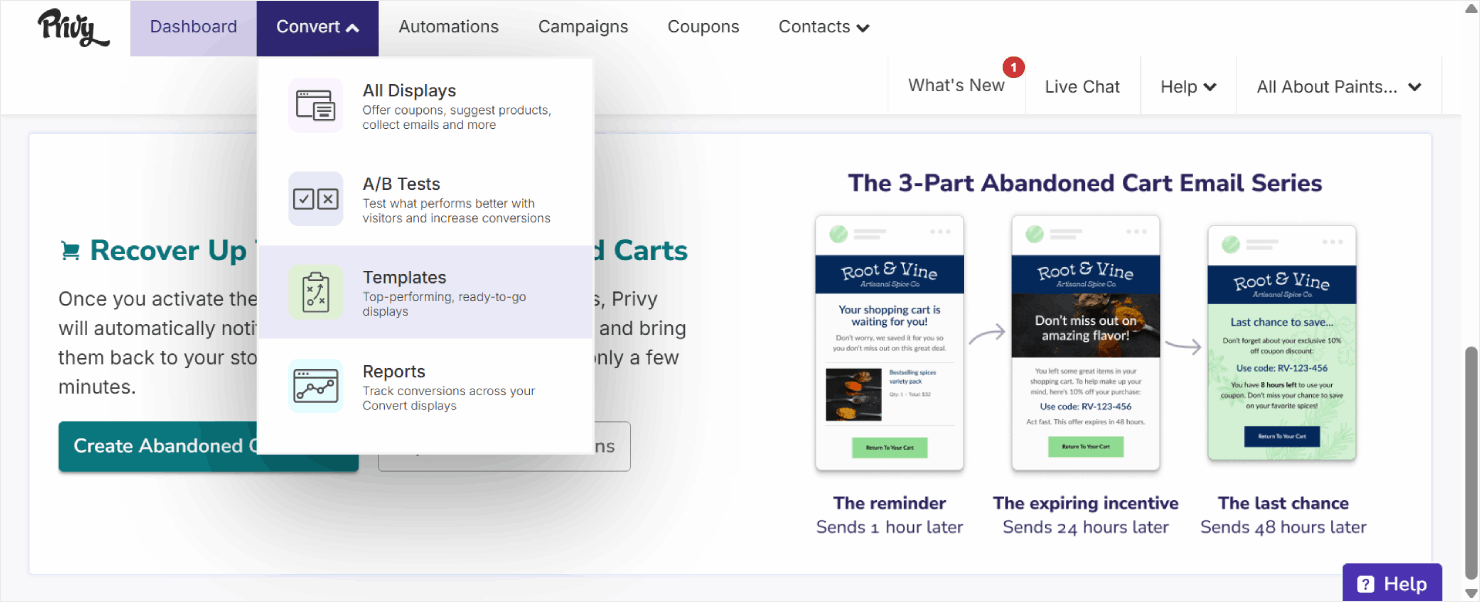1480x602 pixels.
Task: Select the Templates clipboard icon
Action: click(x=316, y=291)
